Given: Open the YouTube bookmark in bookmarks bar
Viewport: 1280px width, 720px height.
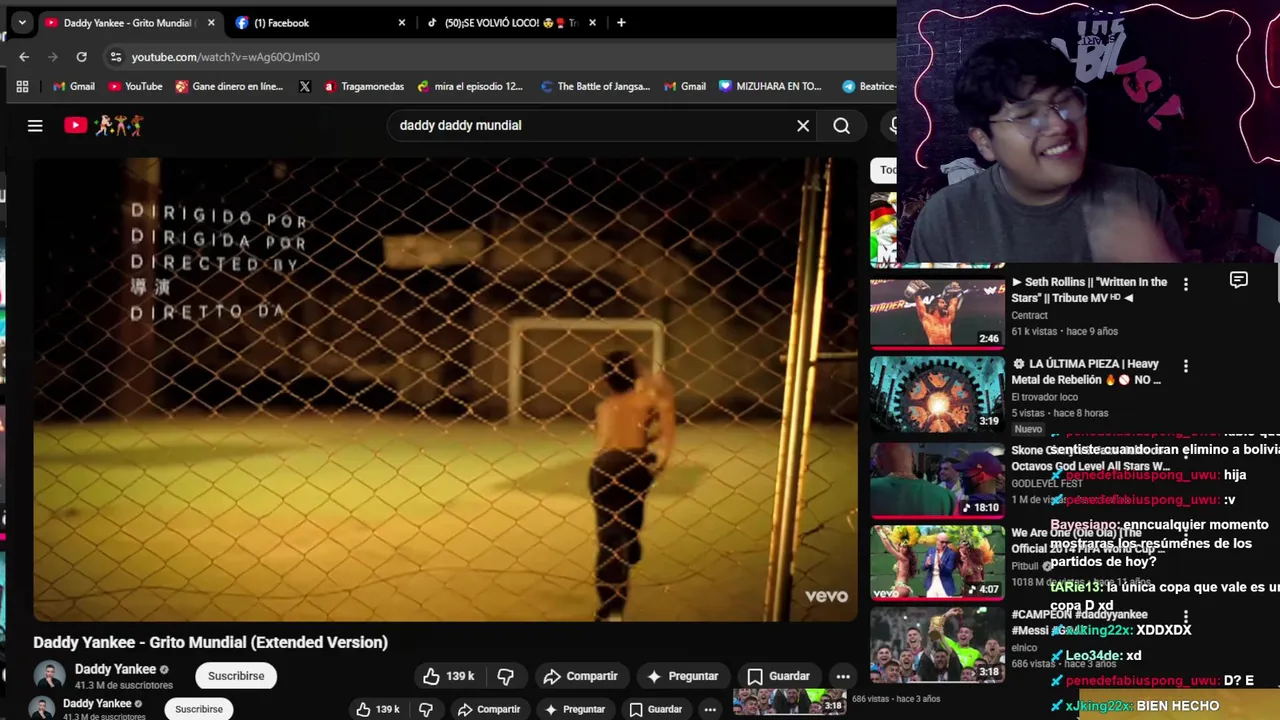Looking at the screenshot, I should pos(135,87).
